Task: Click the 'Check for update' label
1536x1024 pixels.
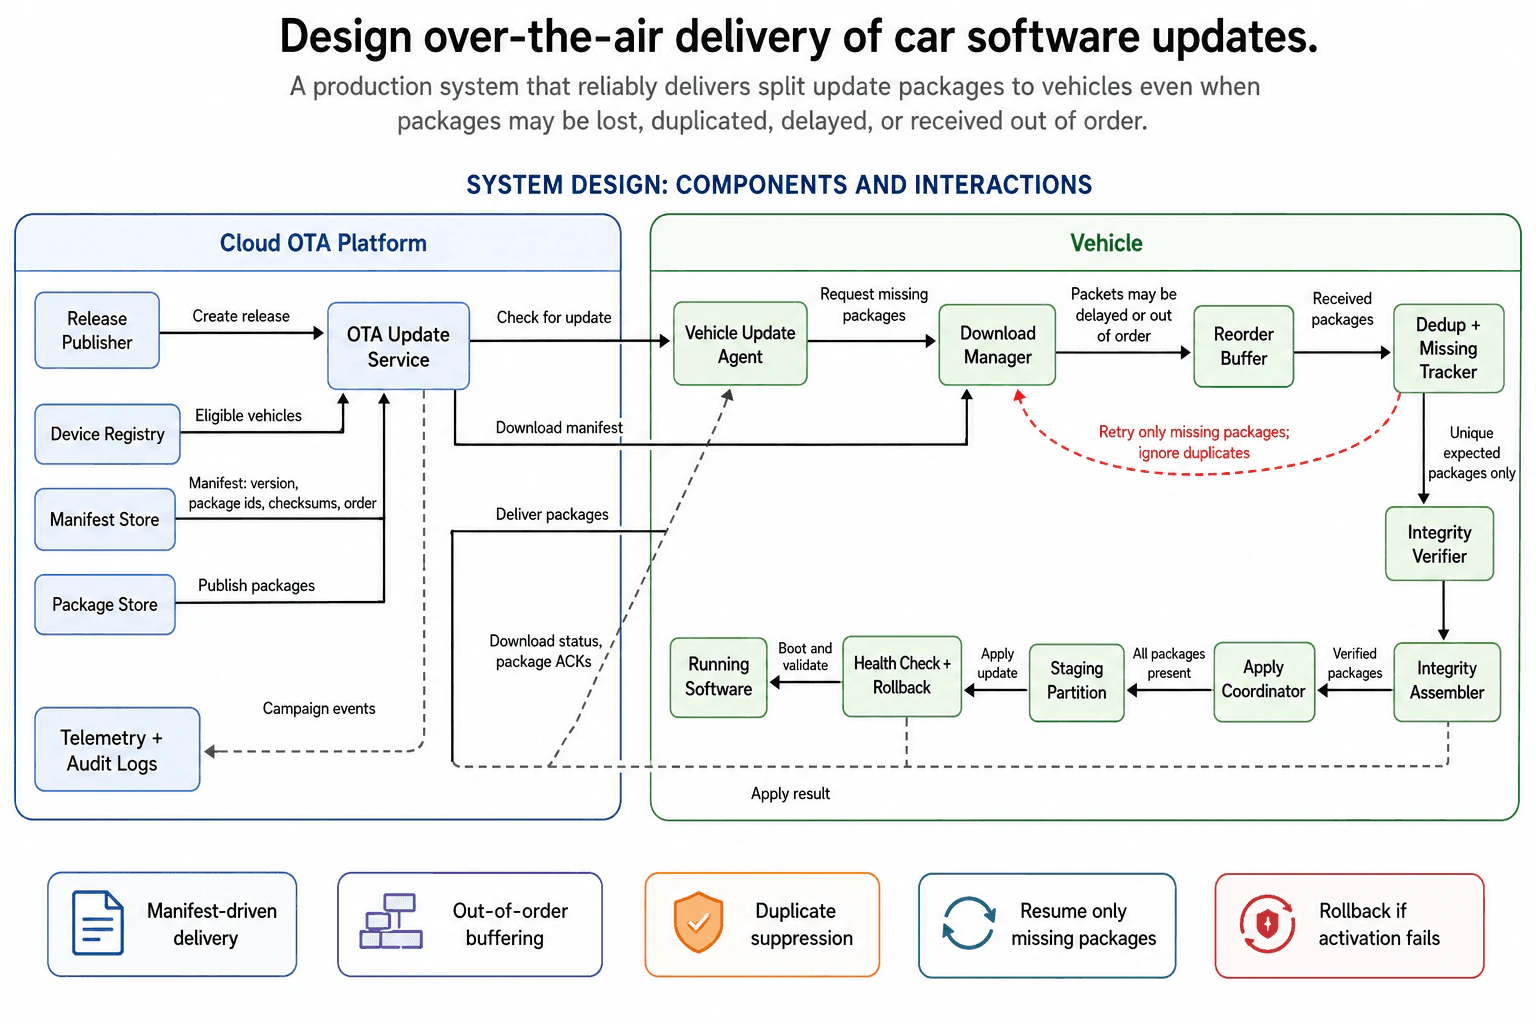Action: (554, 317)
